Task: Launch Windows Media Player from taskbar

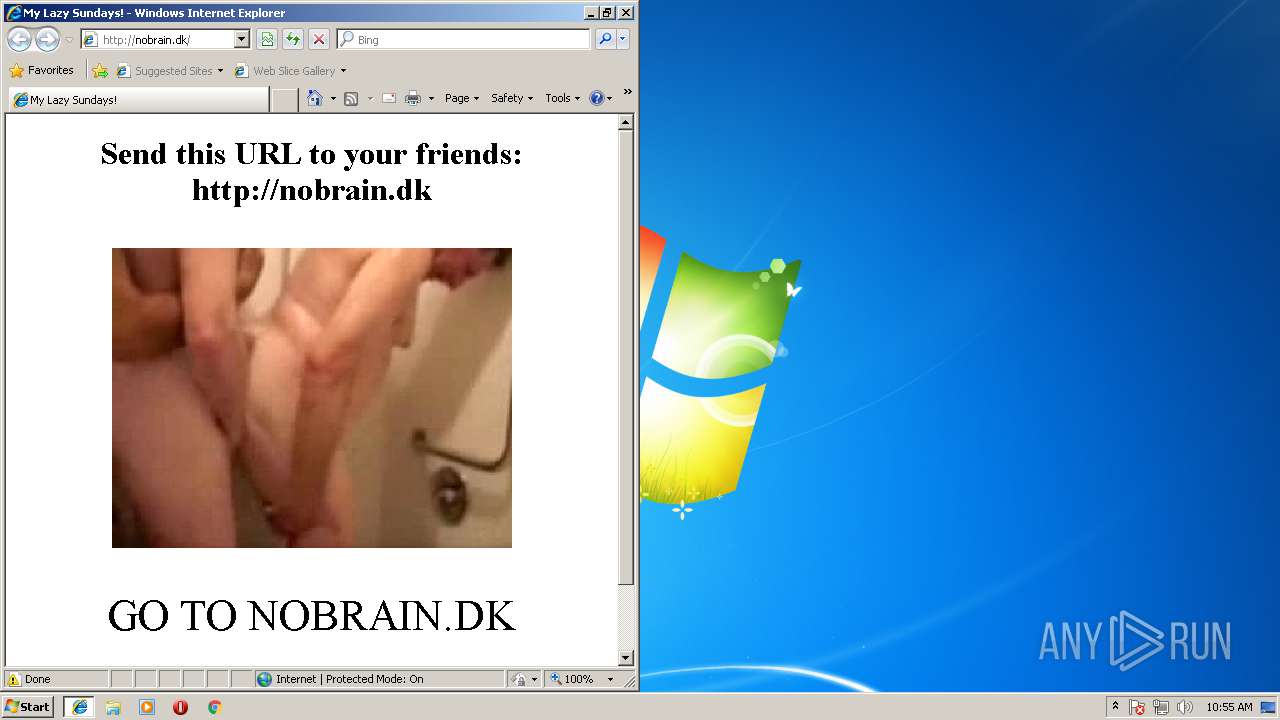Action: coord(147,707)
